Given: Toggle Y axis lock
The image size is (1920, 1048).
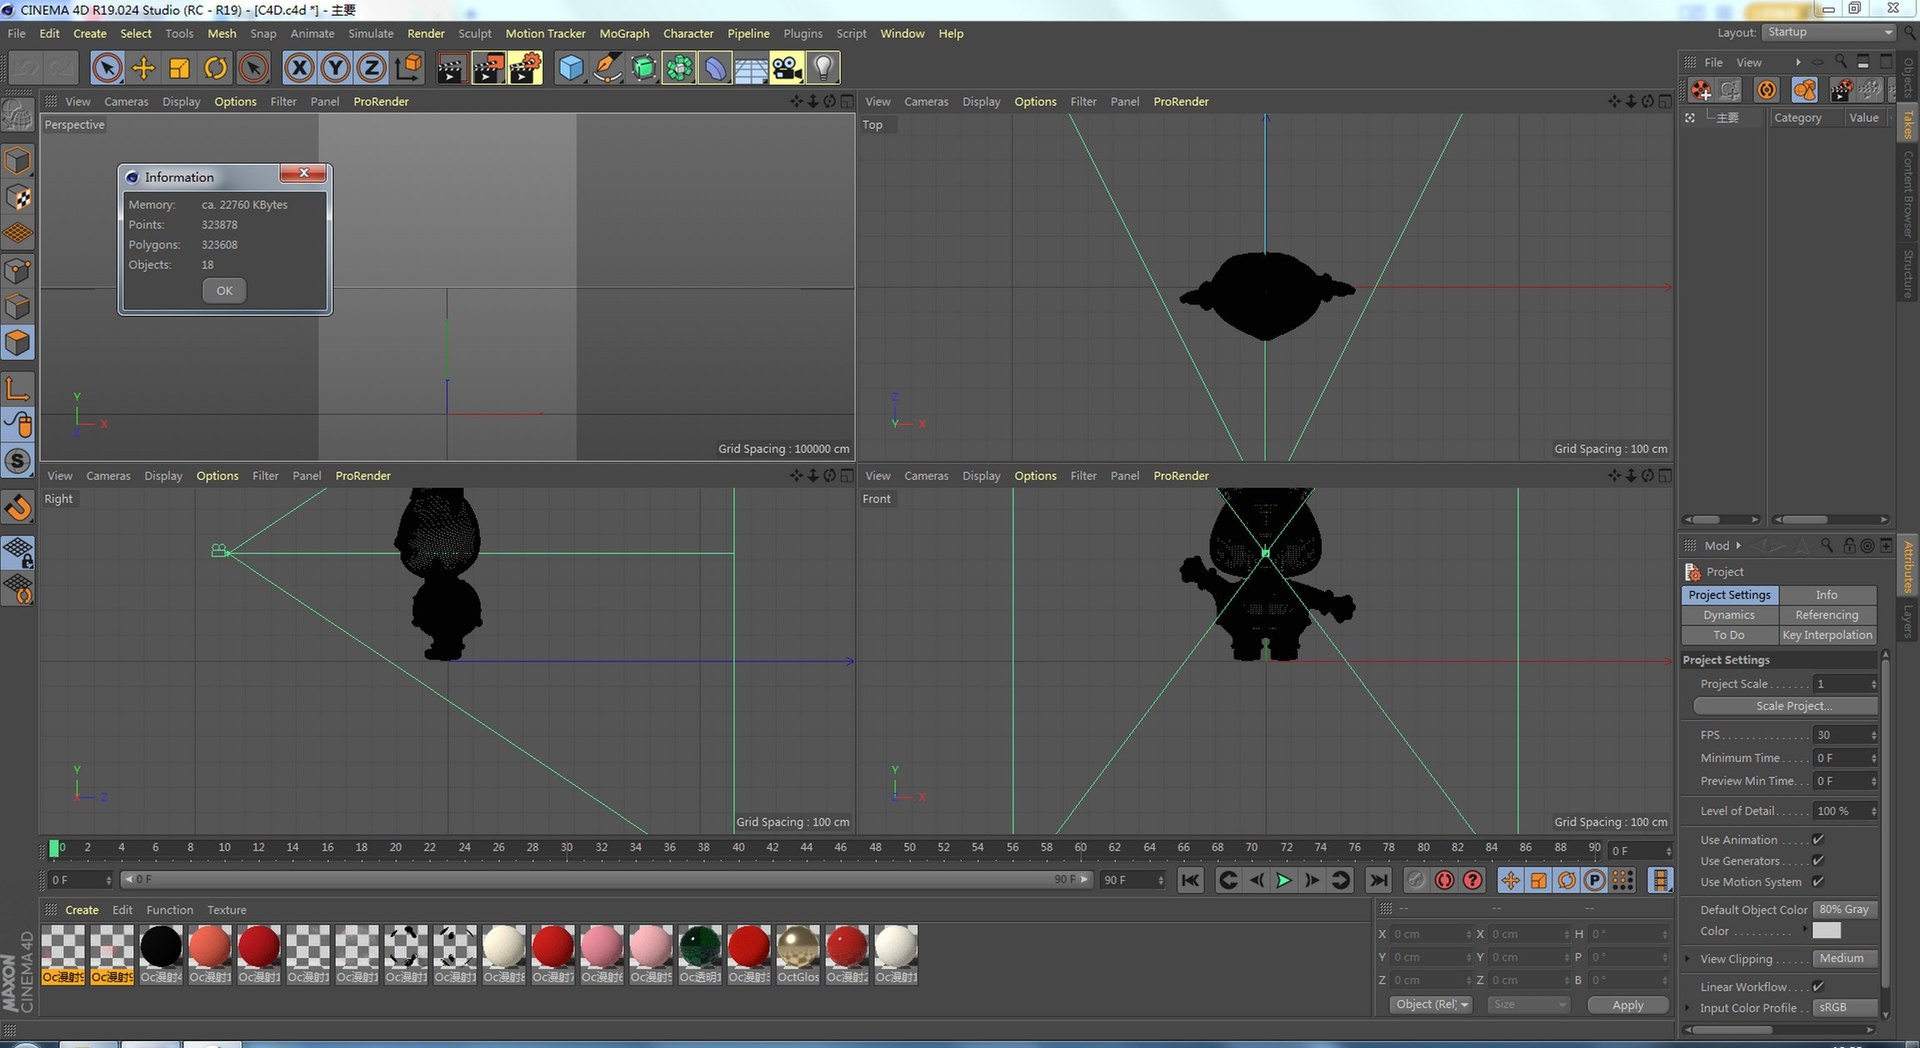Looking at the screenshot, I should click(x=335, y=68).
